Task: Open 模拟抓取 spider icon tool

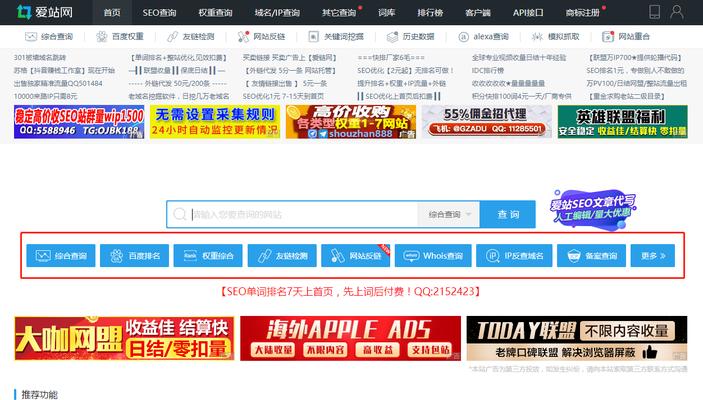Action: pyautogui.click(x=555, y=37)
